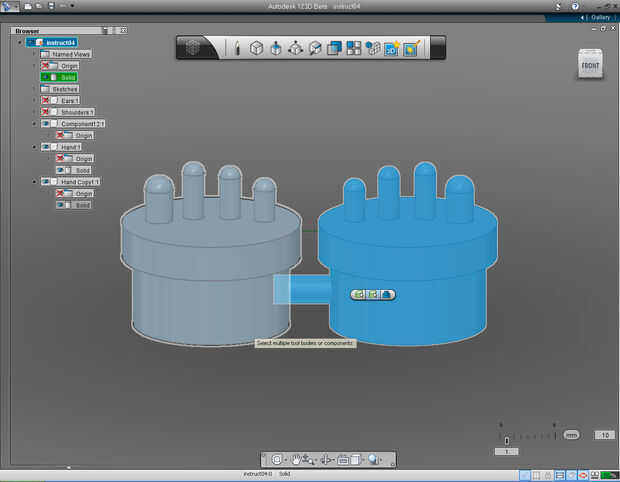This screenshot has height=482, width=620.
Task: Click the mm units button
Action: click(x=571, y=435)
